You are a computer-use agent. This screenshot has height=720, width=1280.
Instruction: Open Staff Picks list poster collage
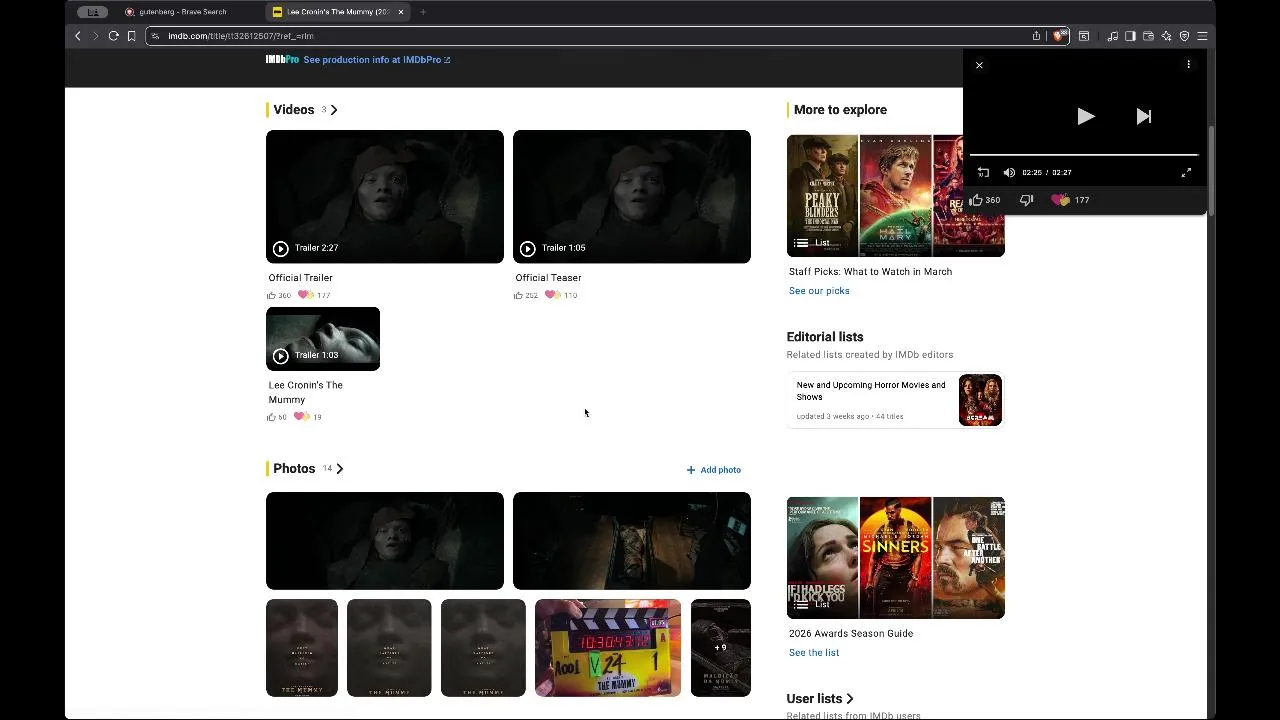pyautogui.click(x=896, y=196)
